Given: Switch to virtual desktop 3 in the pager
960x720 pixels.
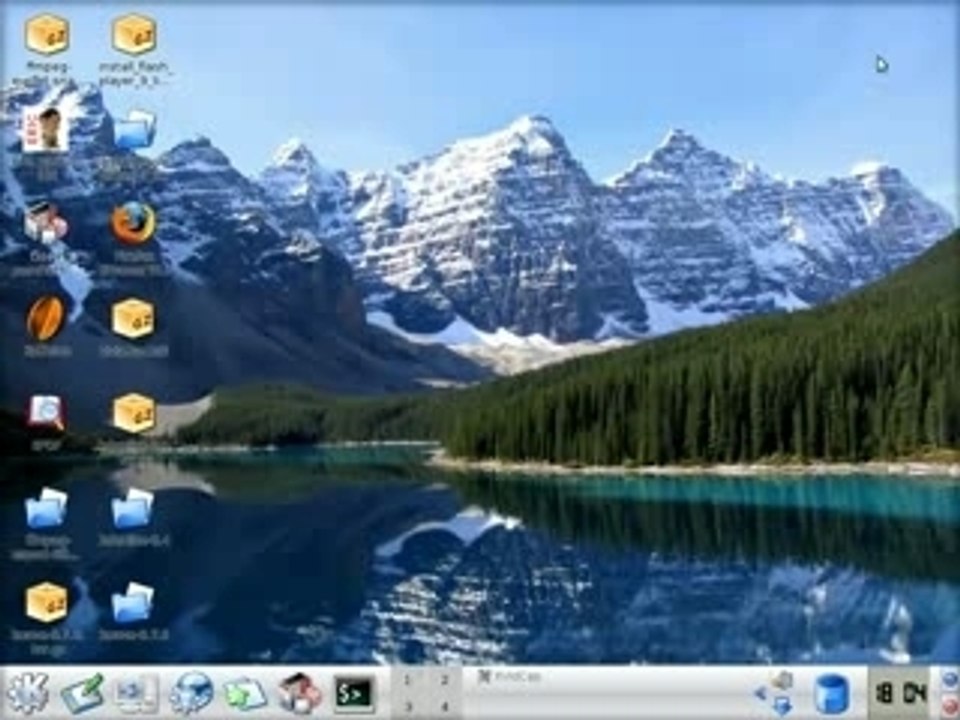Looking at the screenshot, I should pyautogui.click(x=408, y=707).
